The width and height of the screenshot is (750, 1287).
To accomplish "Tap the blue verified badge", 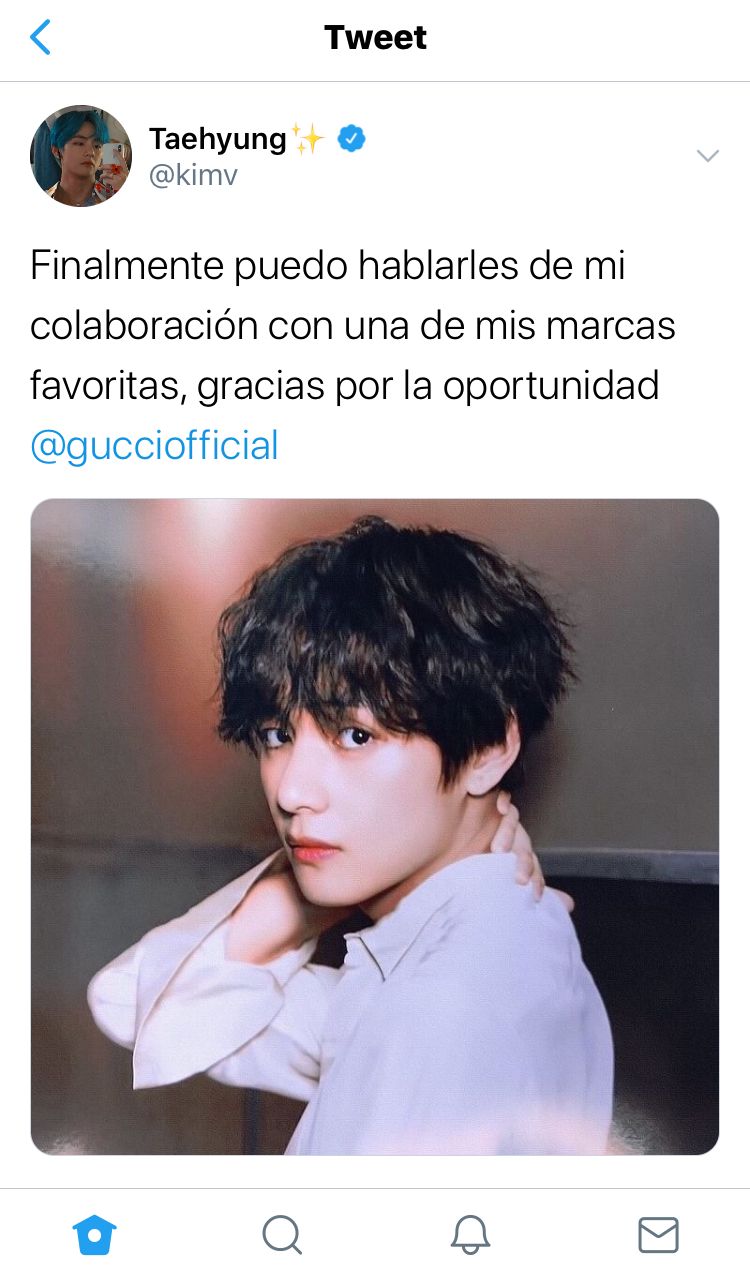I will (350, 139).
